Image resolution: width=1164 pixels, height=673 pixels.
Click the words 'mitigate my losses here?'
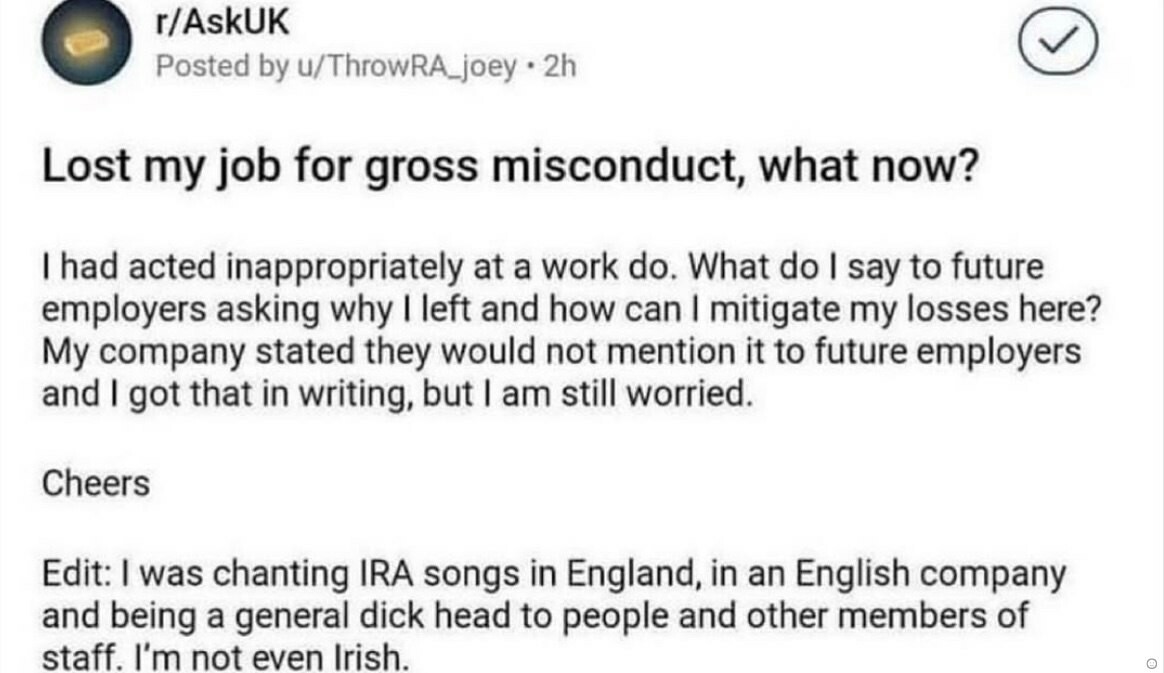tap(906, 309)
